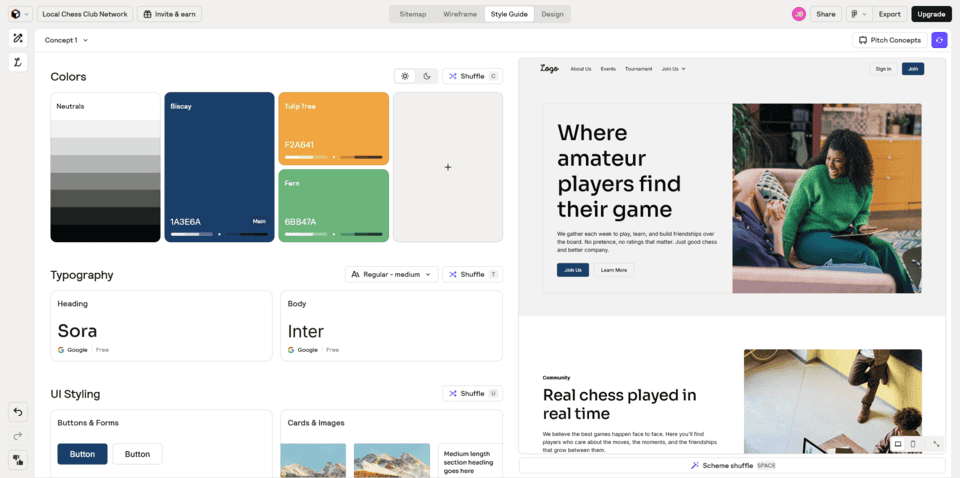The width and height of the screenshot is (960, 478).
Task: Open the Regular - medium typography dropdown
Action: tap(391, 274)
